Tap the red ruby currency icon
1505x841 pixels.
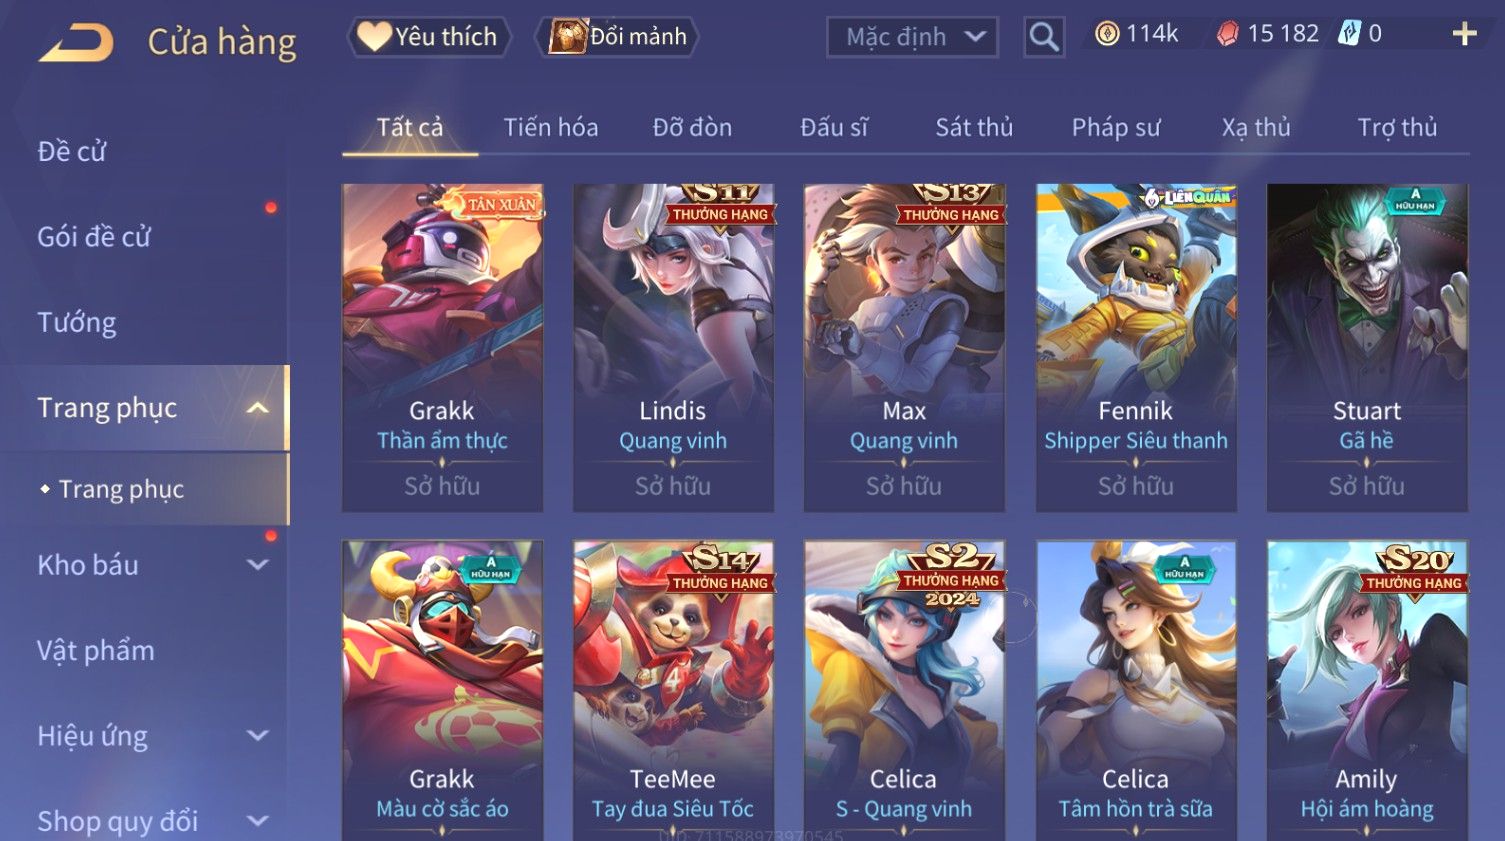tap(1227, 35)
